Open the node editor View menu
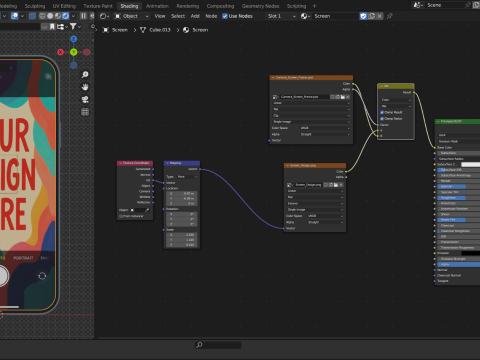 coord(160,16)
